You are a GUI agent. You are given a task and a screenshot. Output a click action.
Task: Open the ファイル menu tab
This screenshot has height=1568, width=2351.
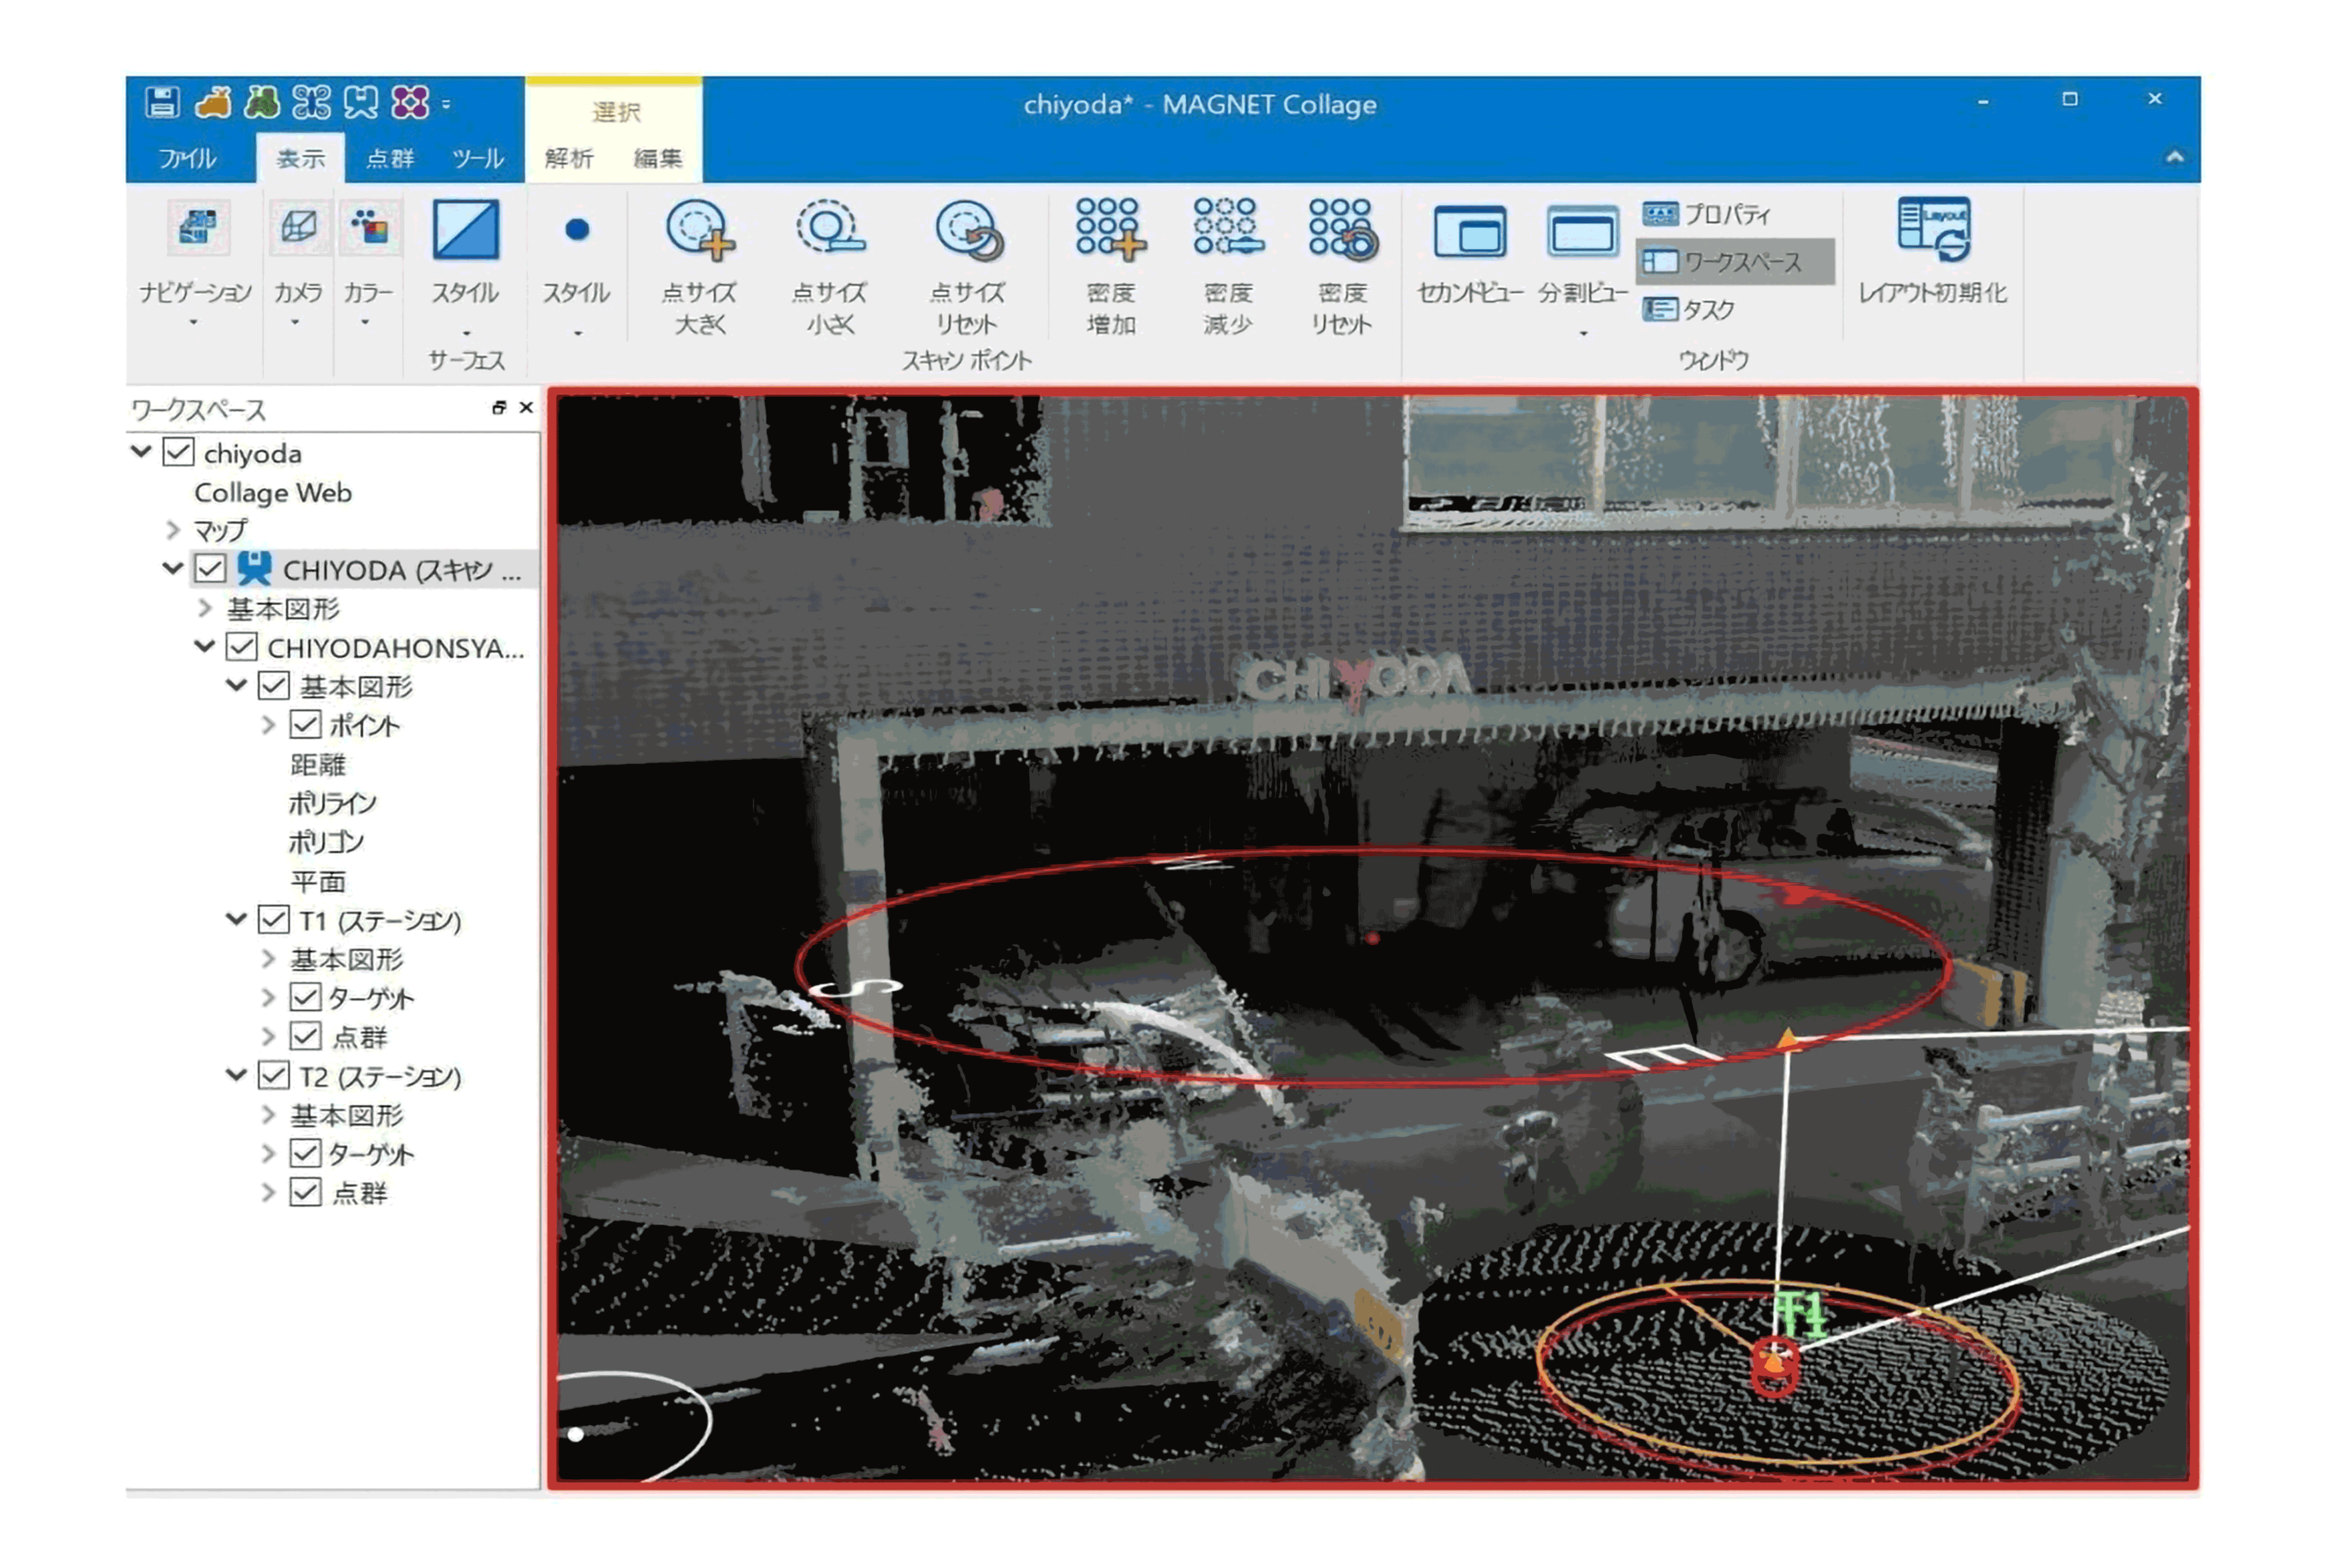pos(187,158)
